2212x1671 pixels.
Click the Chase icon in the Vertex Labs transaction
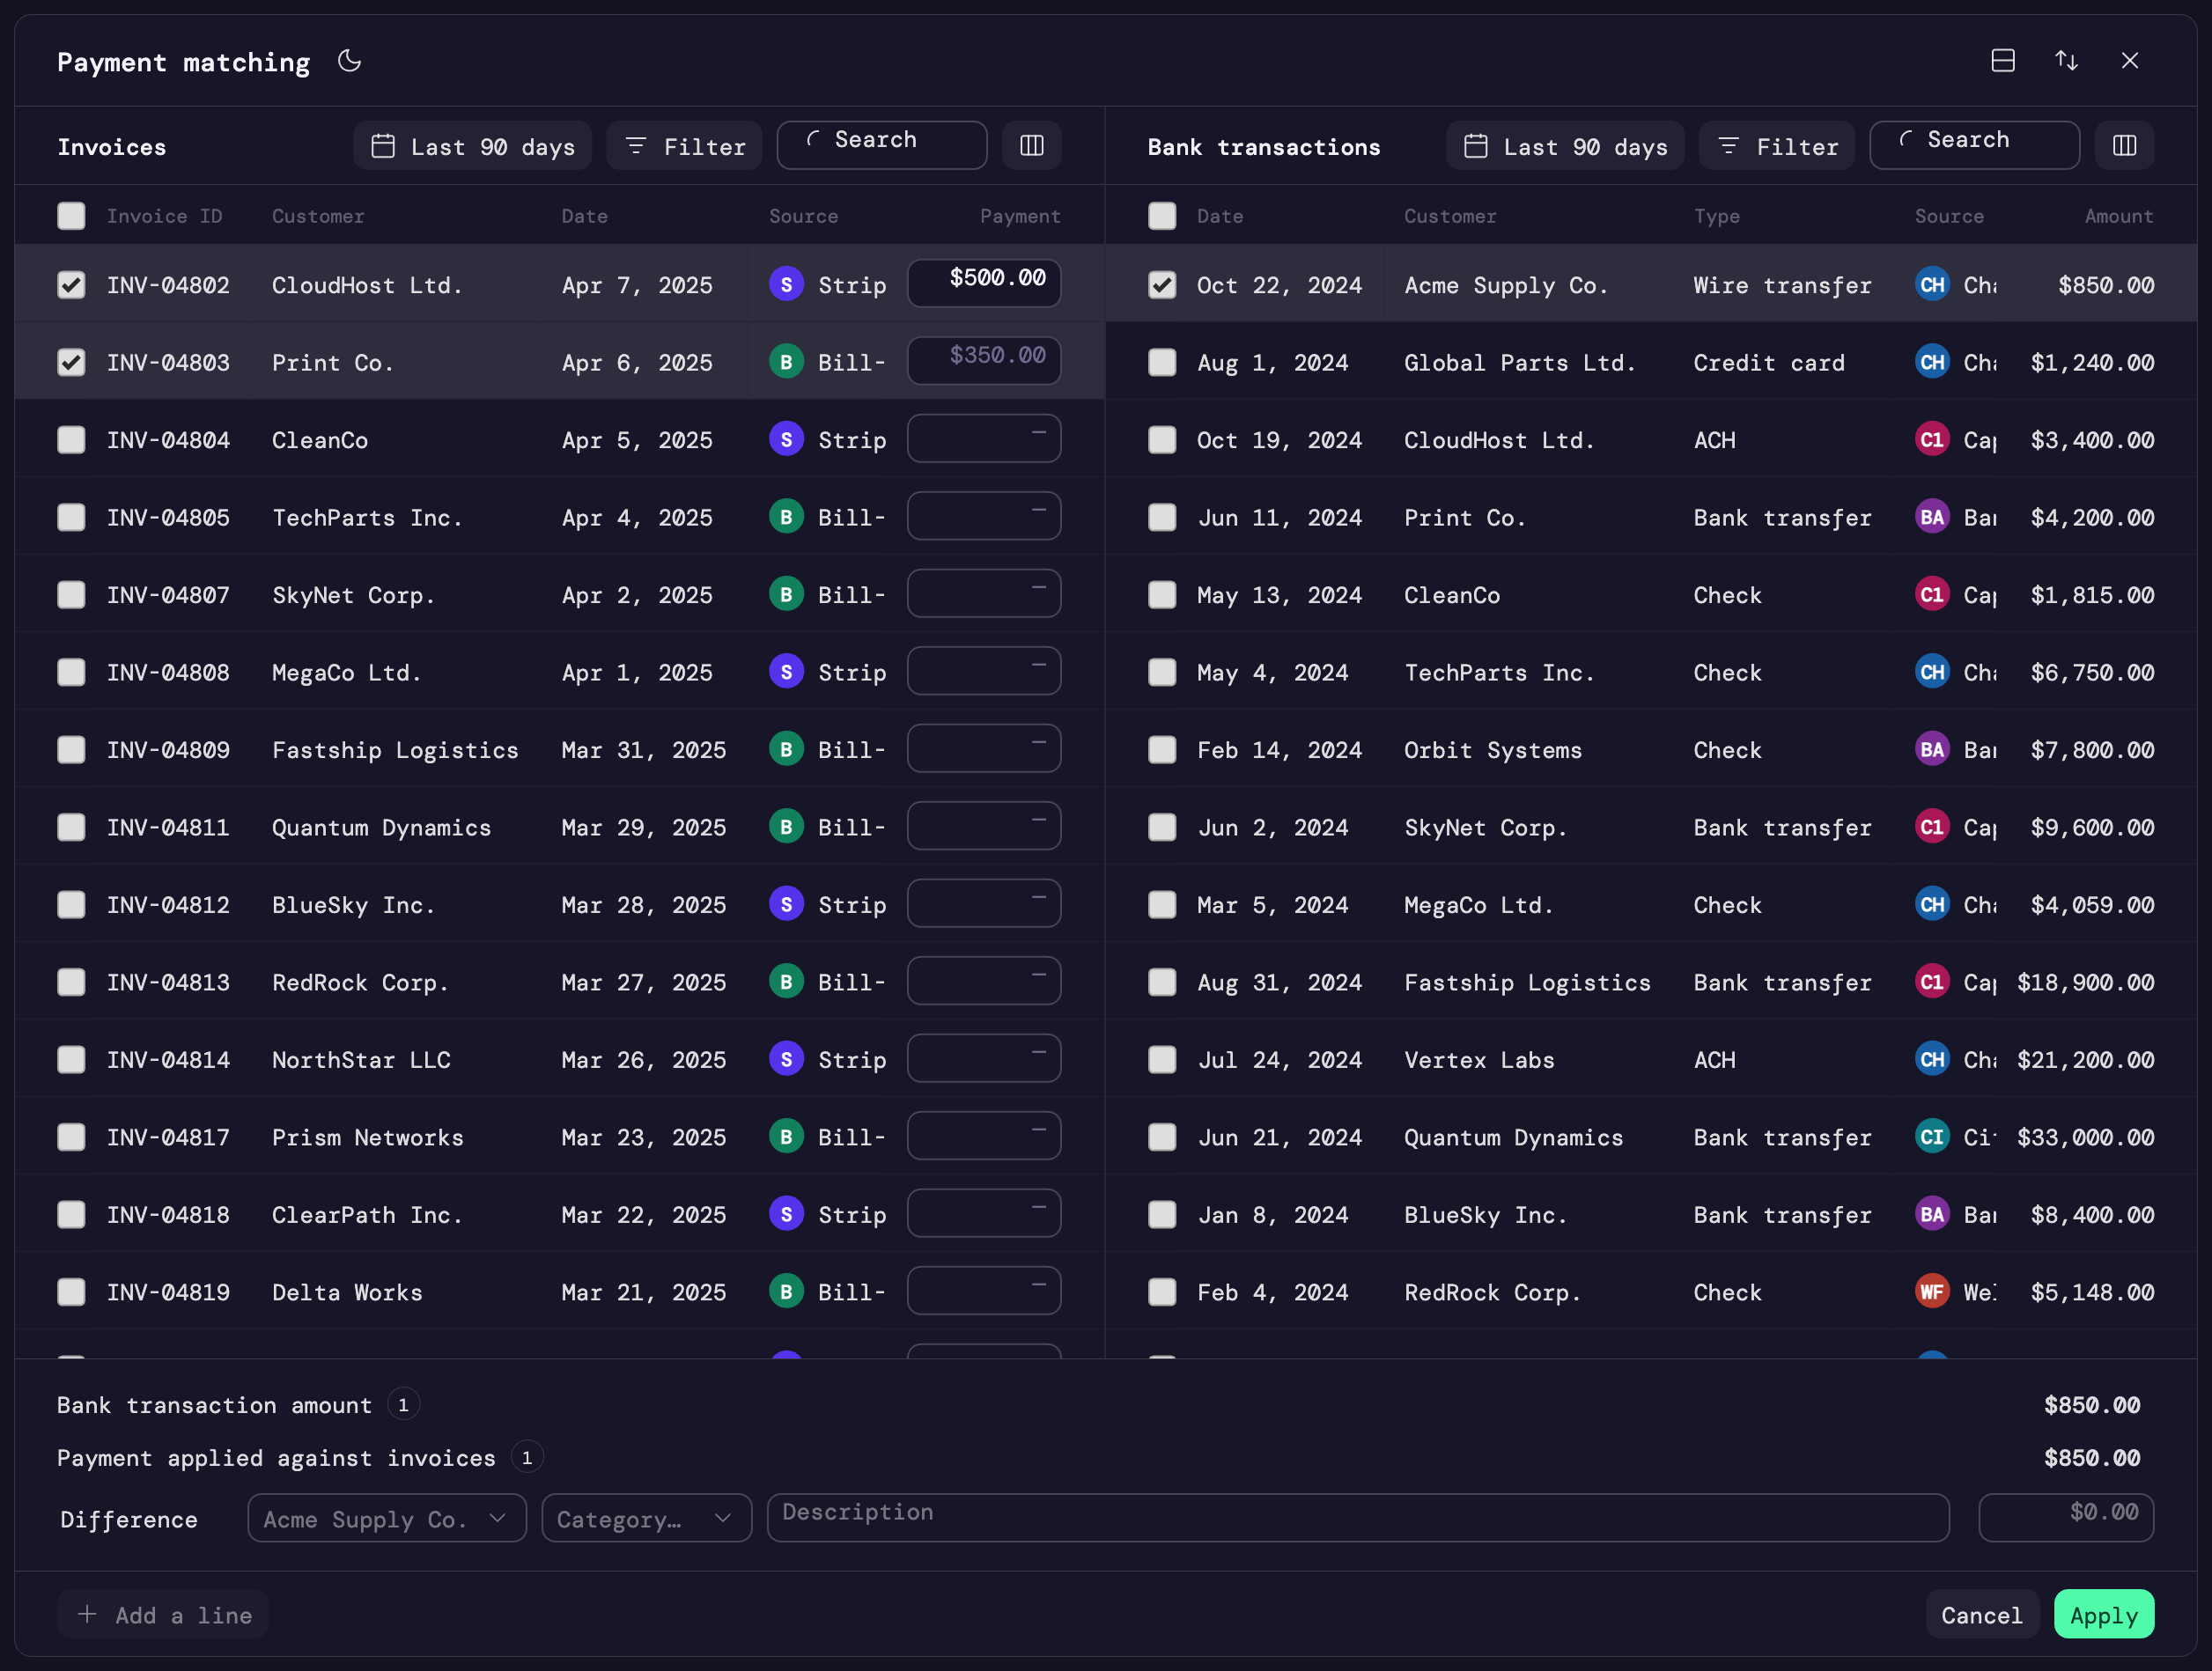pos(1932,1059)
